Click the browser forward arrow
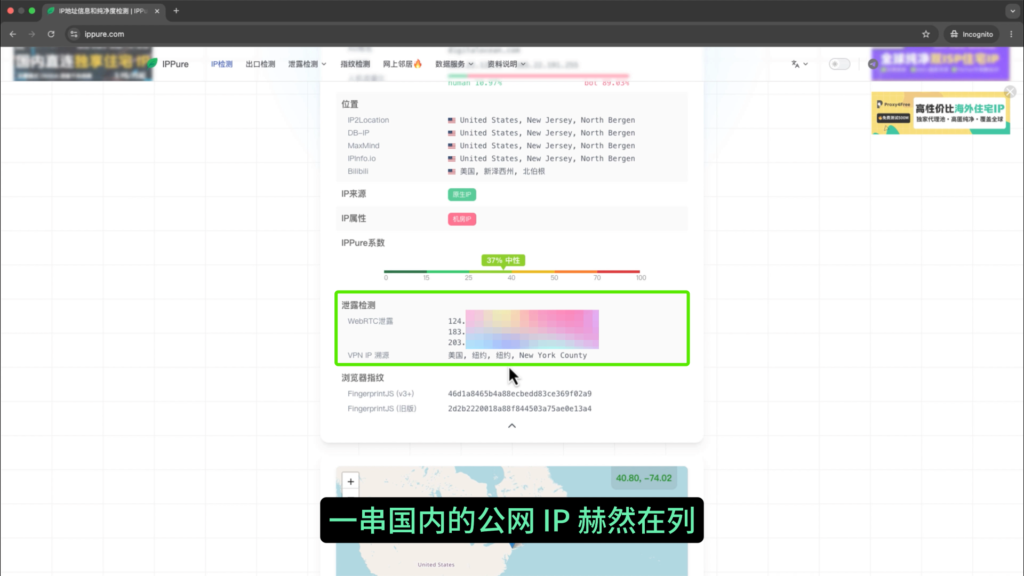The image size is (1024, 576). [32, 34]
